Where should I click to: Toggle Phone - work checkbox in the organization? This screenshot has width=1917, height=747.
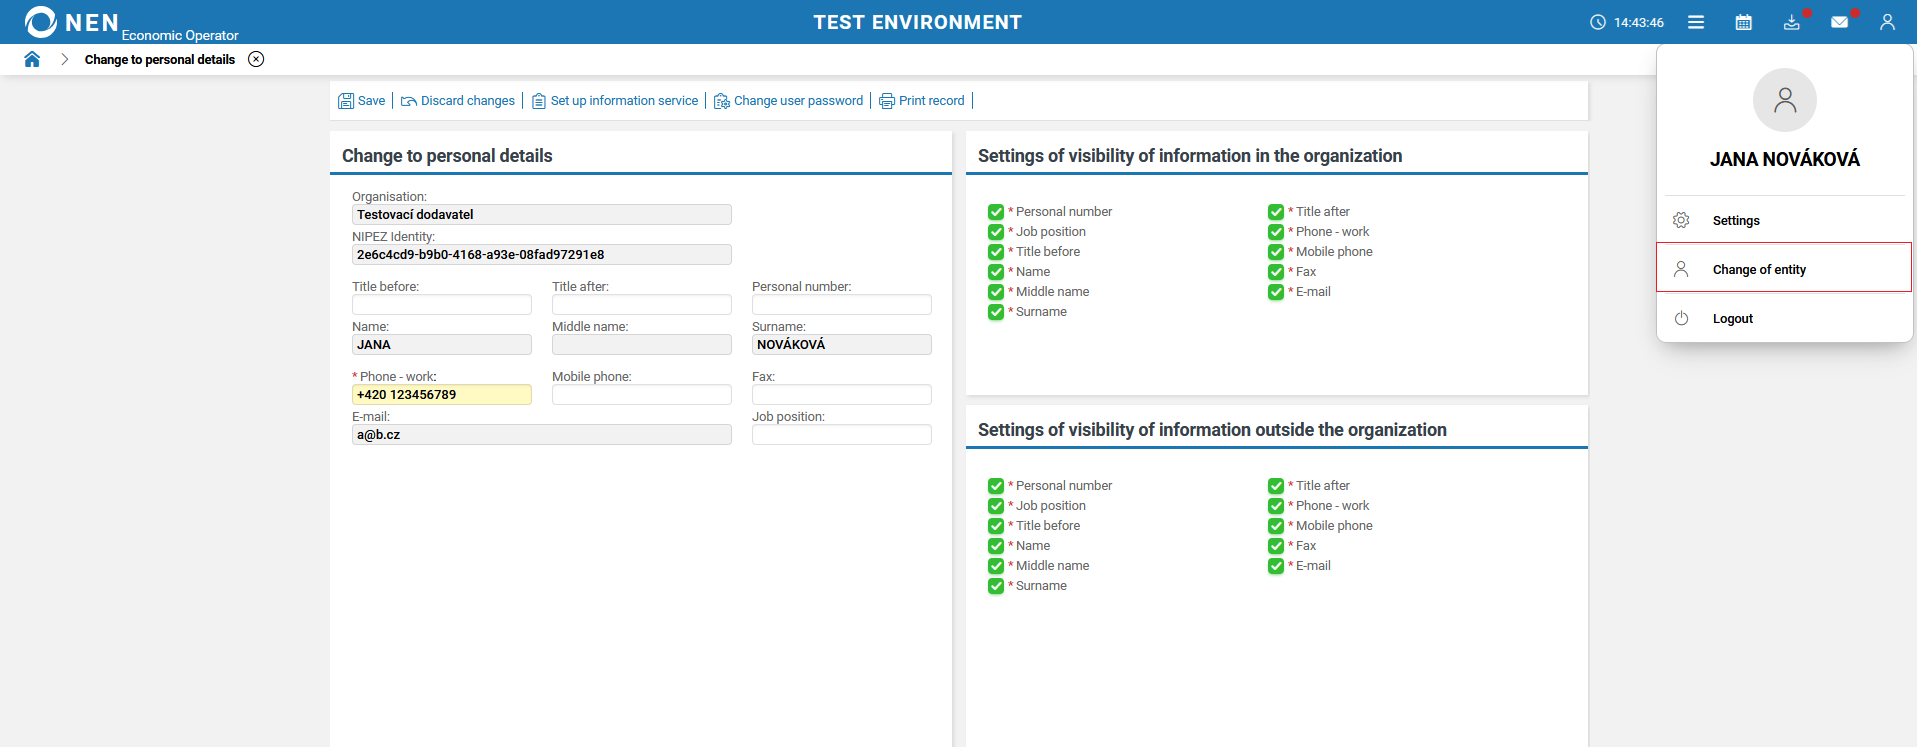tap(1276, 232)
